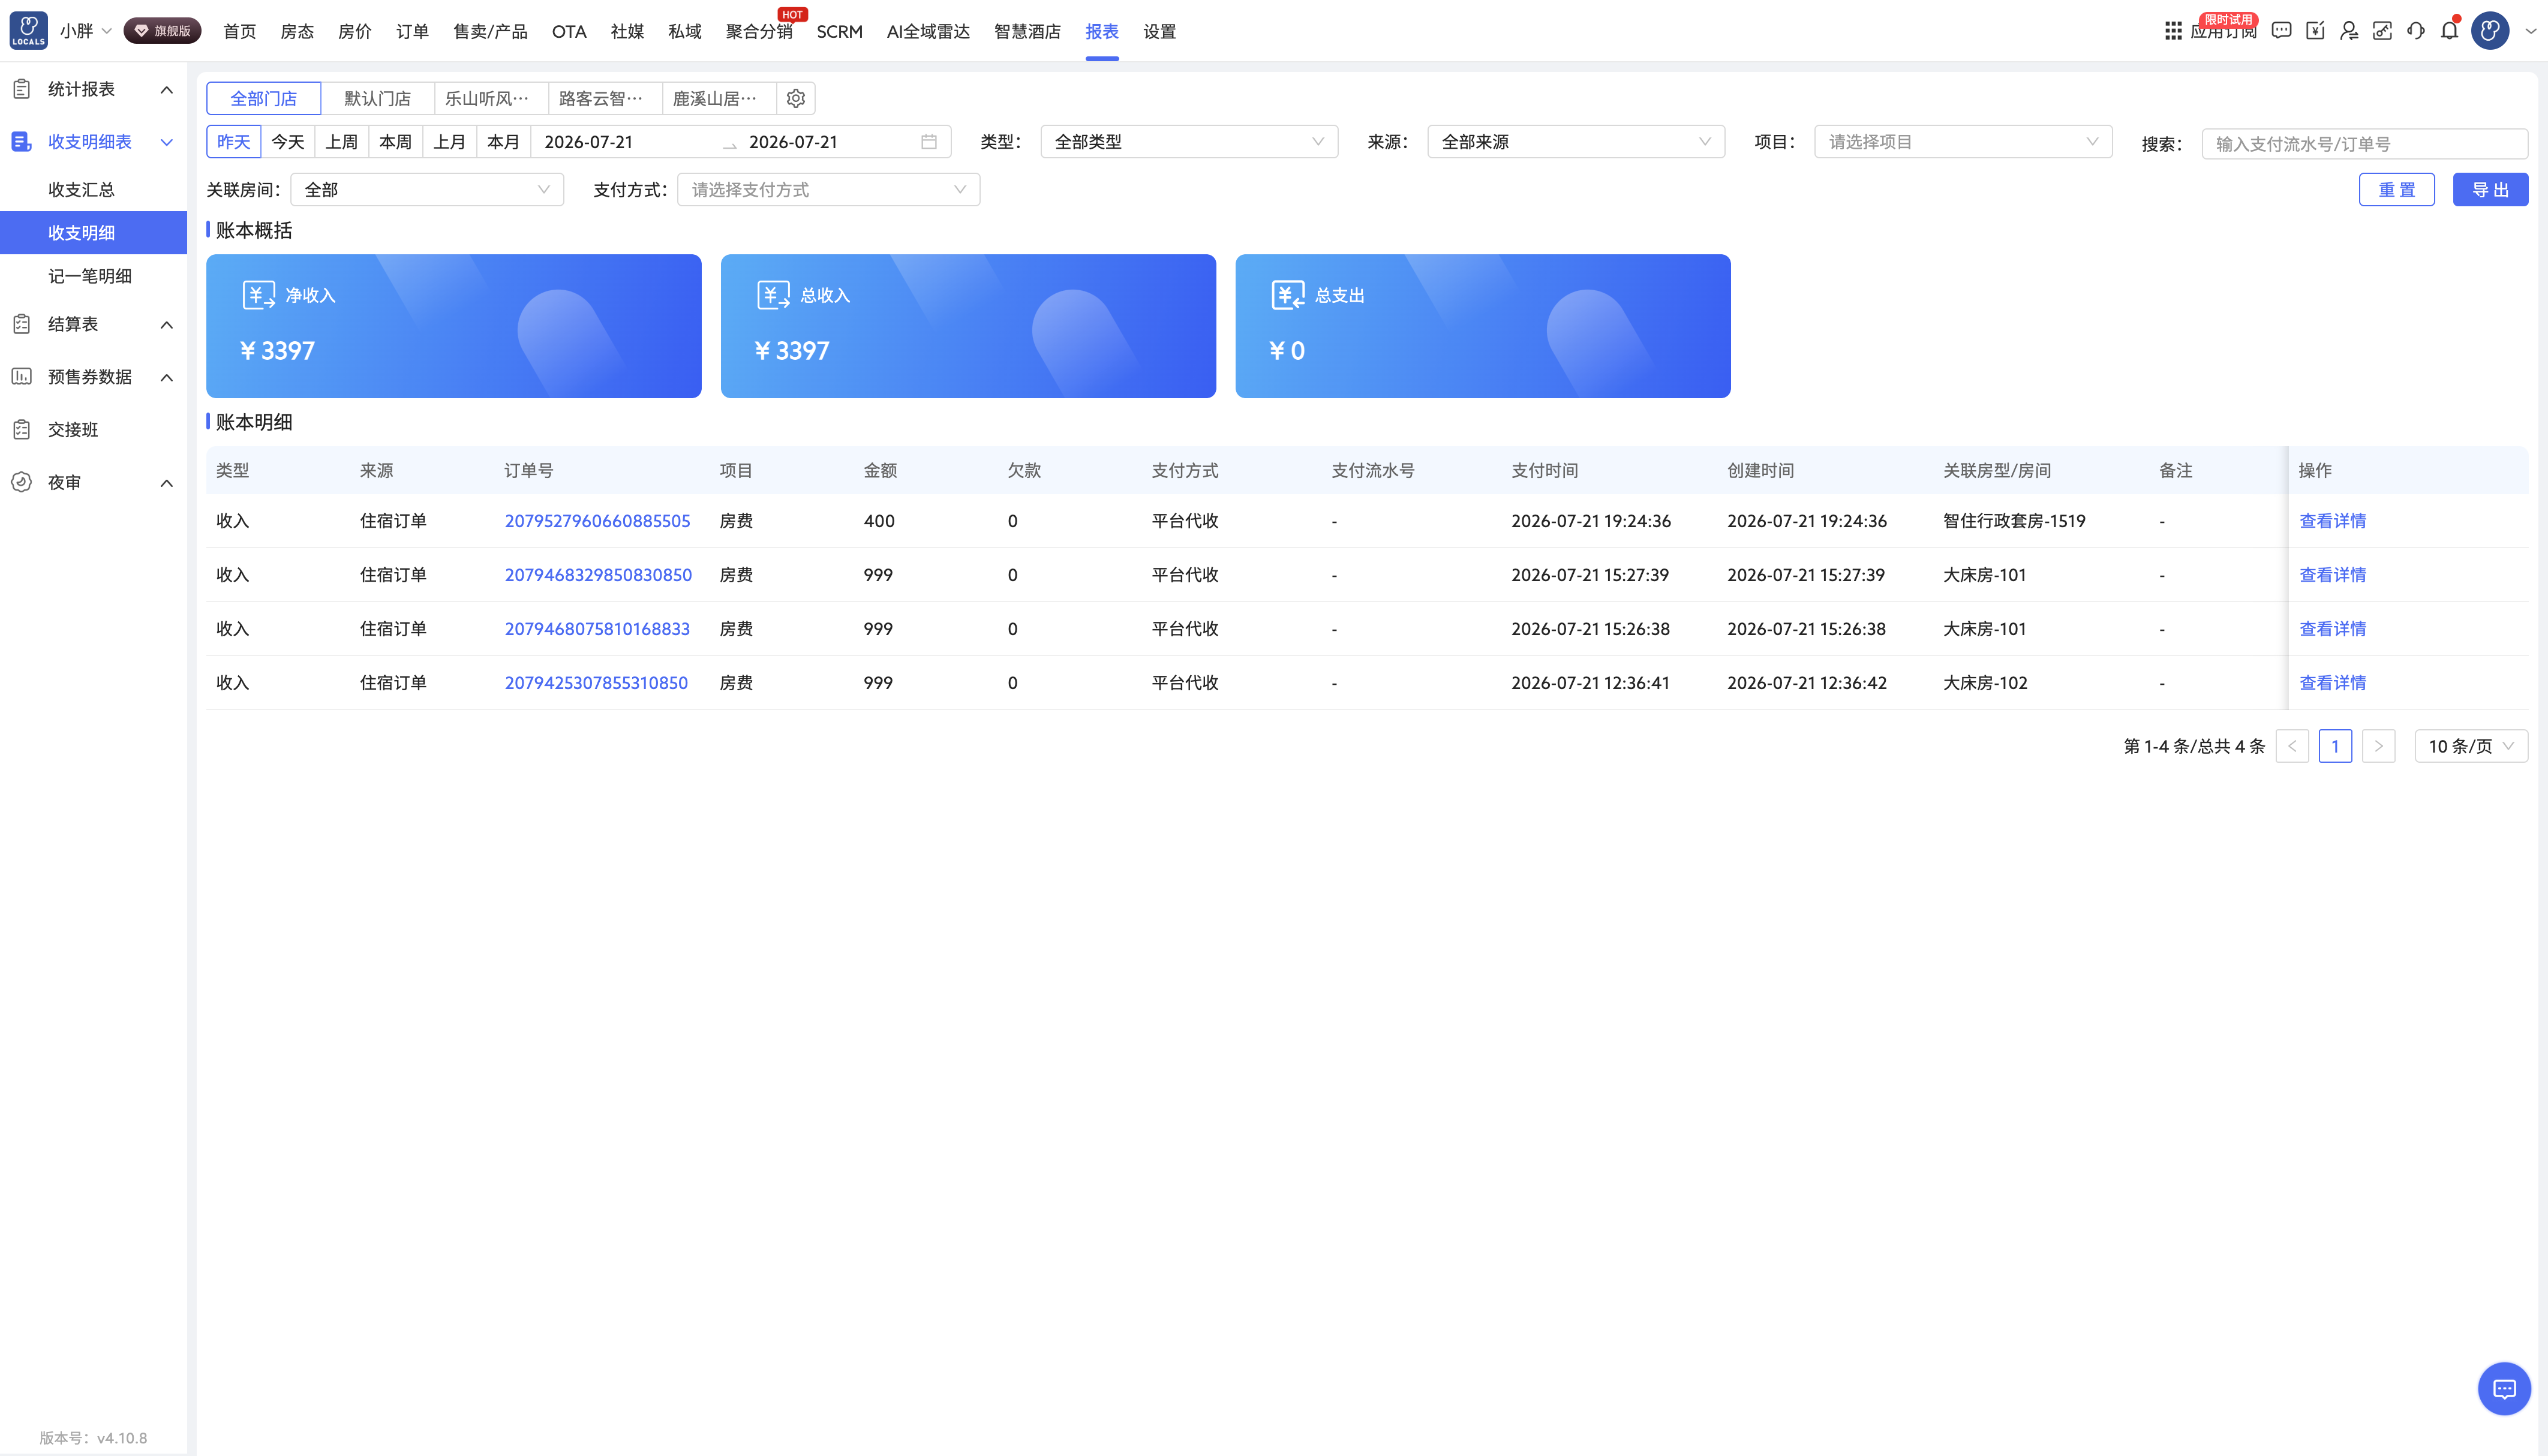Open the 应用订阅 apps grid icon
Image resolution: width=2548 pixels, height=1456 pixels.
pos(2173,31)
